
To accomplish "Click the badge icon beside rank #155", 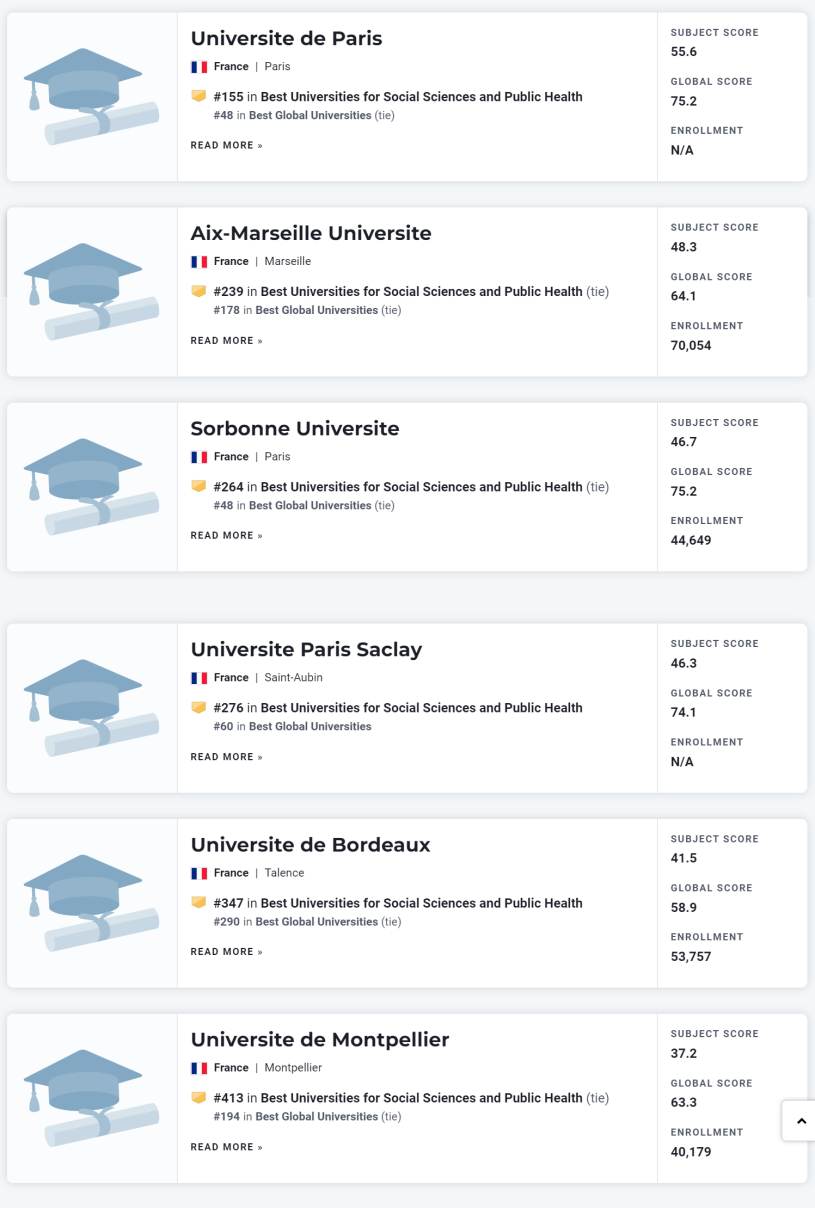I will point(199,96).
